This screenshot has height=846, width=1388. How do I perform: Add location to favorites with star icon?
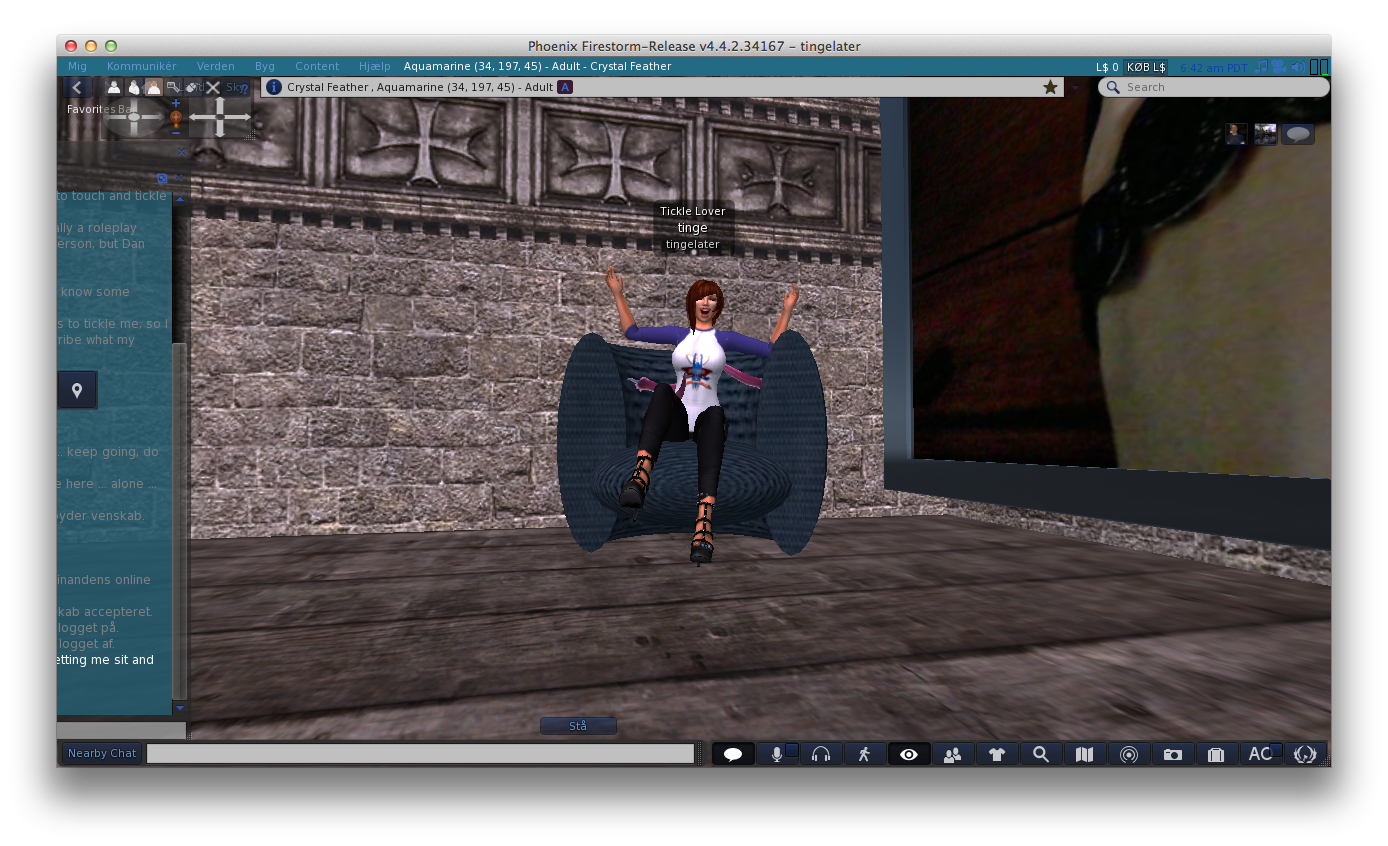1050,87
